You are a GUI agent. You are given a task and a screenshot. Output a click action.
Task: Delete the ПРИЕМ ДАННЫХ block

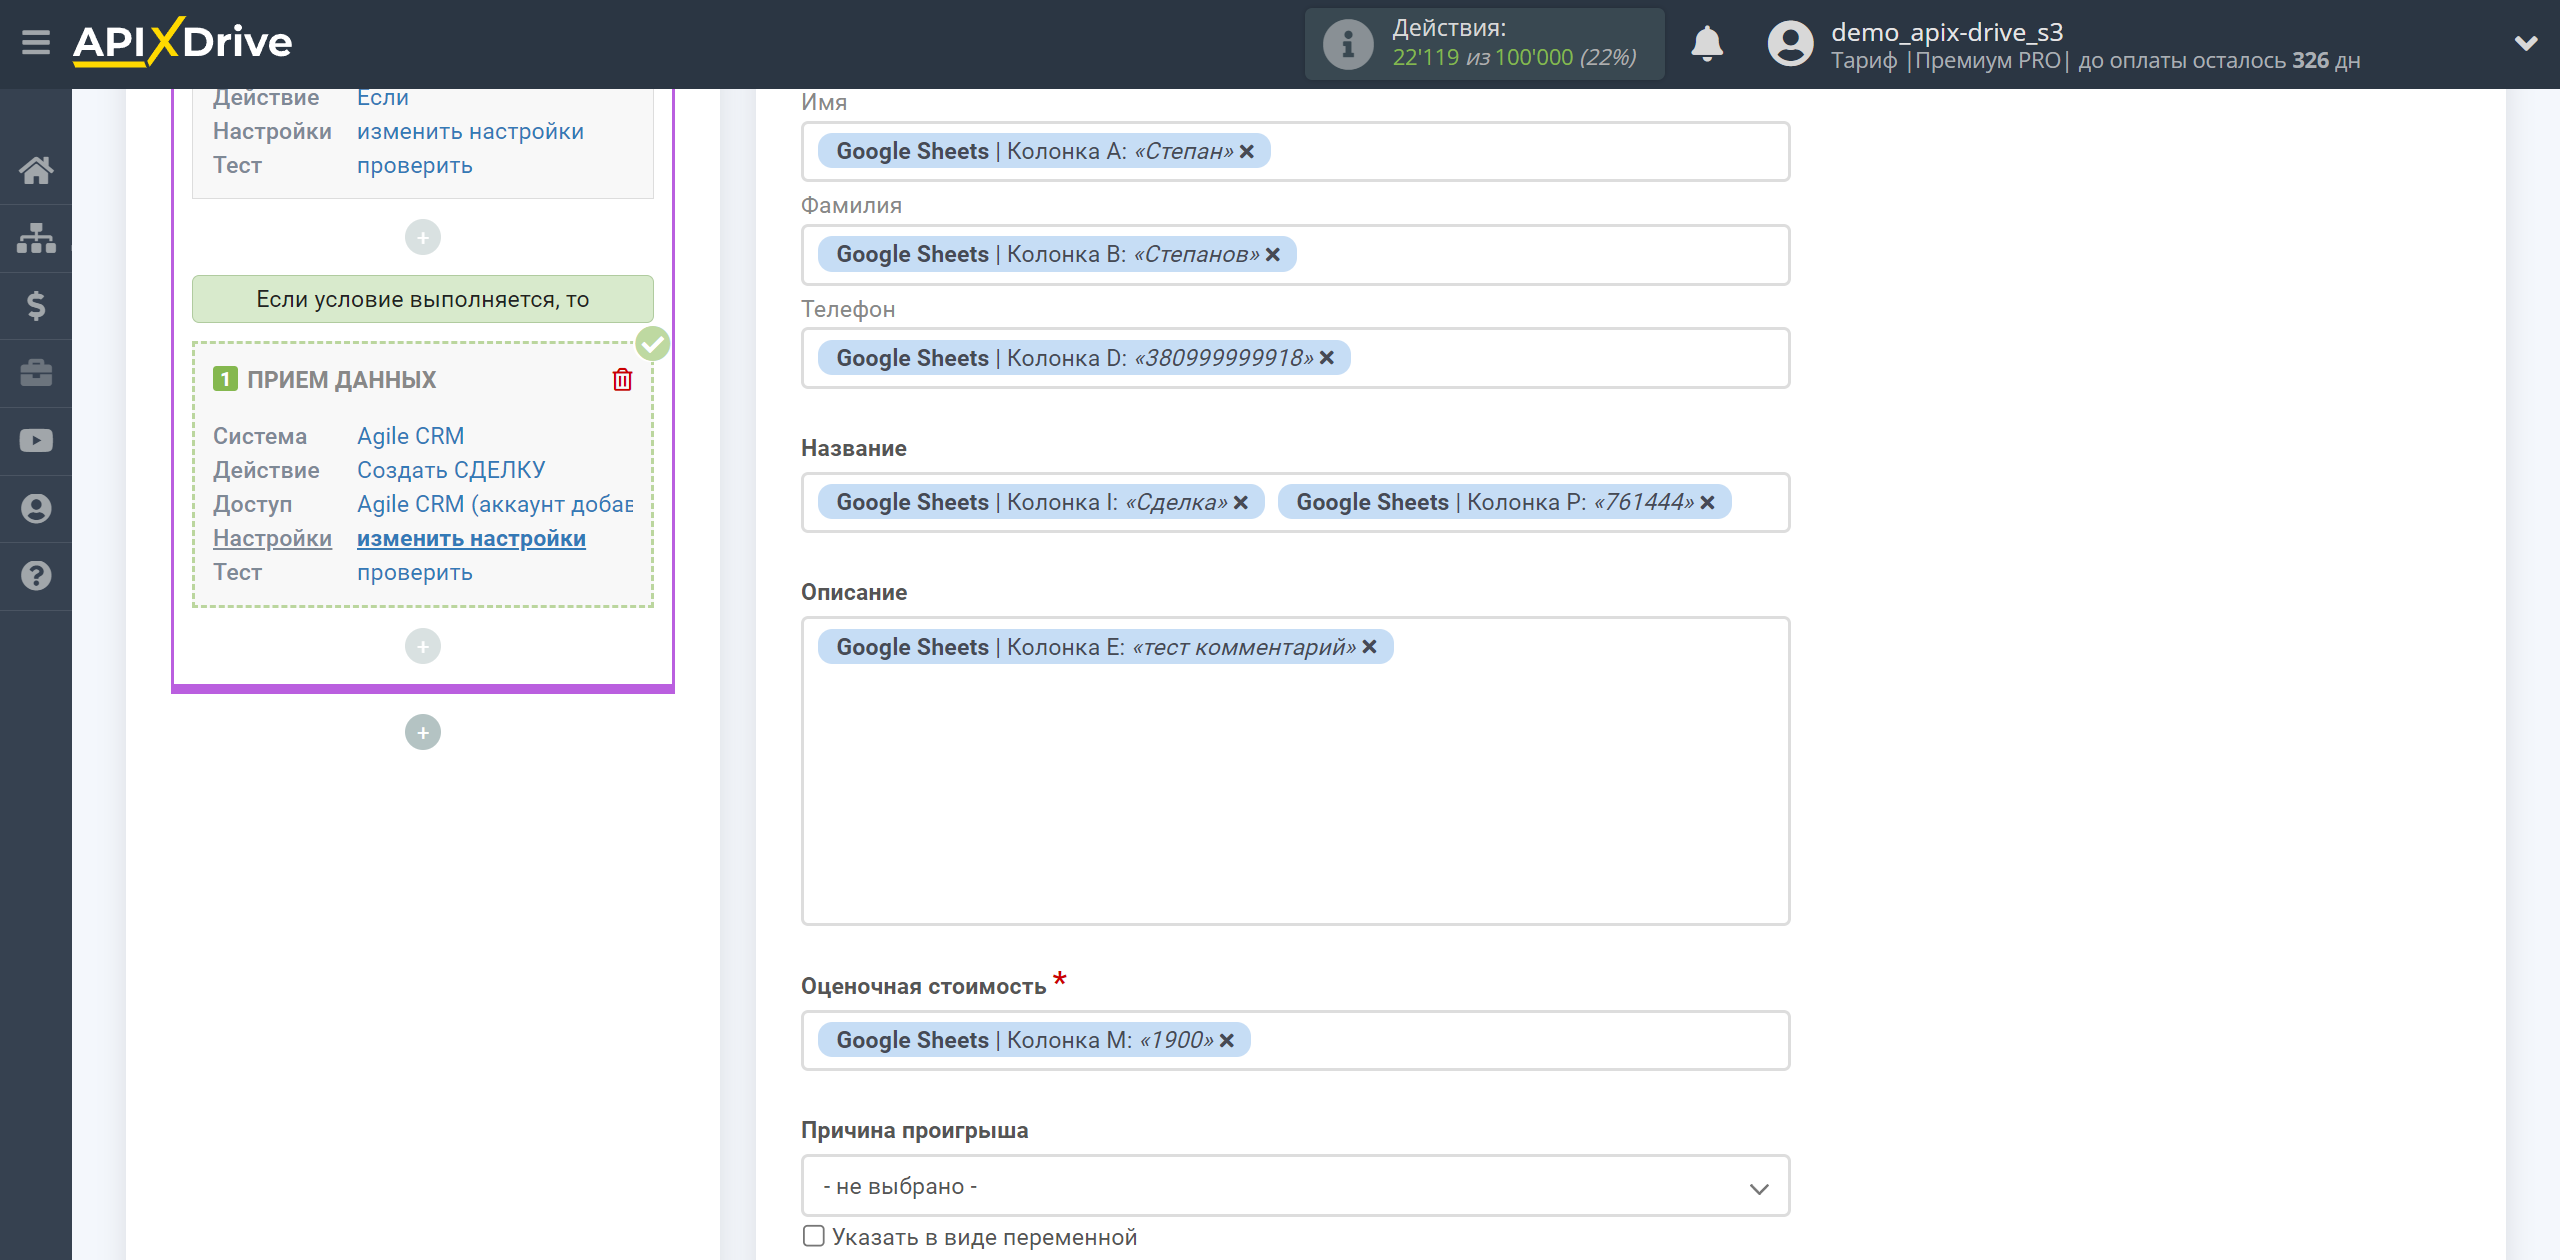pyautogui.click(x=622, y=380)
